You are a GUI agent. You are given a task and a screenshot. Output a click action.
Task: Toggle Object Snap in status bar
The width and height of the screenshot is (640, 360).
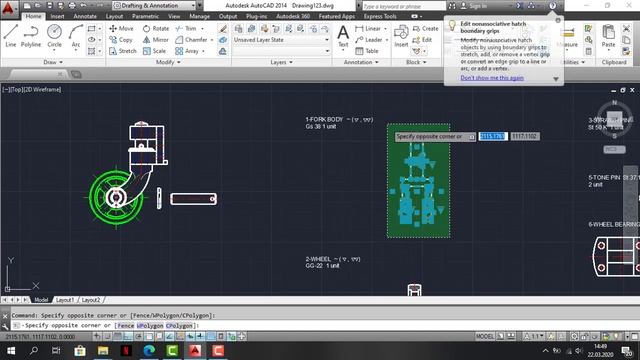click(x=149, y=336)
